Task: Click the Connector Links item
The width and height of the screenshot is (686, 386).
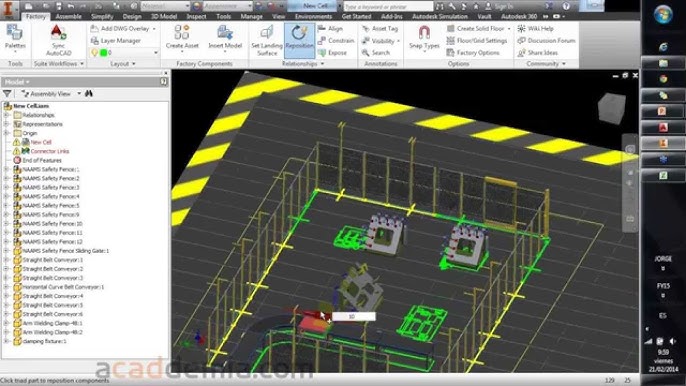Action: [x=49, y=151]
